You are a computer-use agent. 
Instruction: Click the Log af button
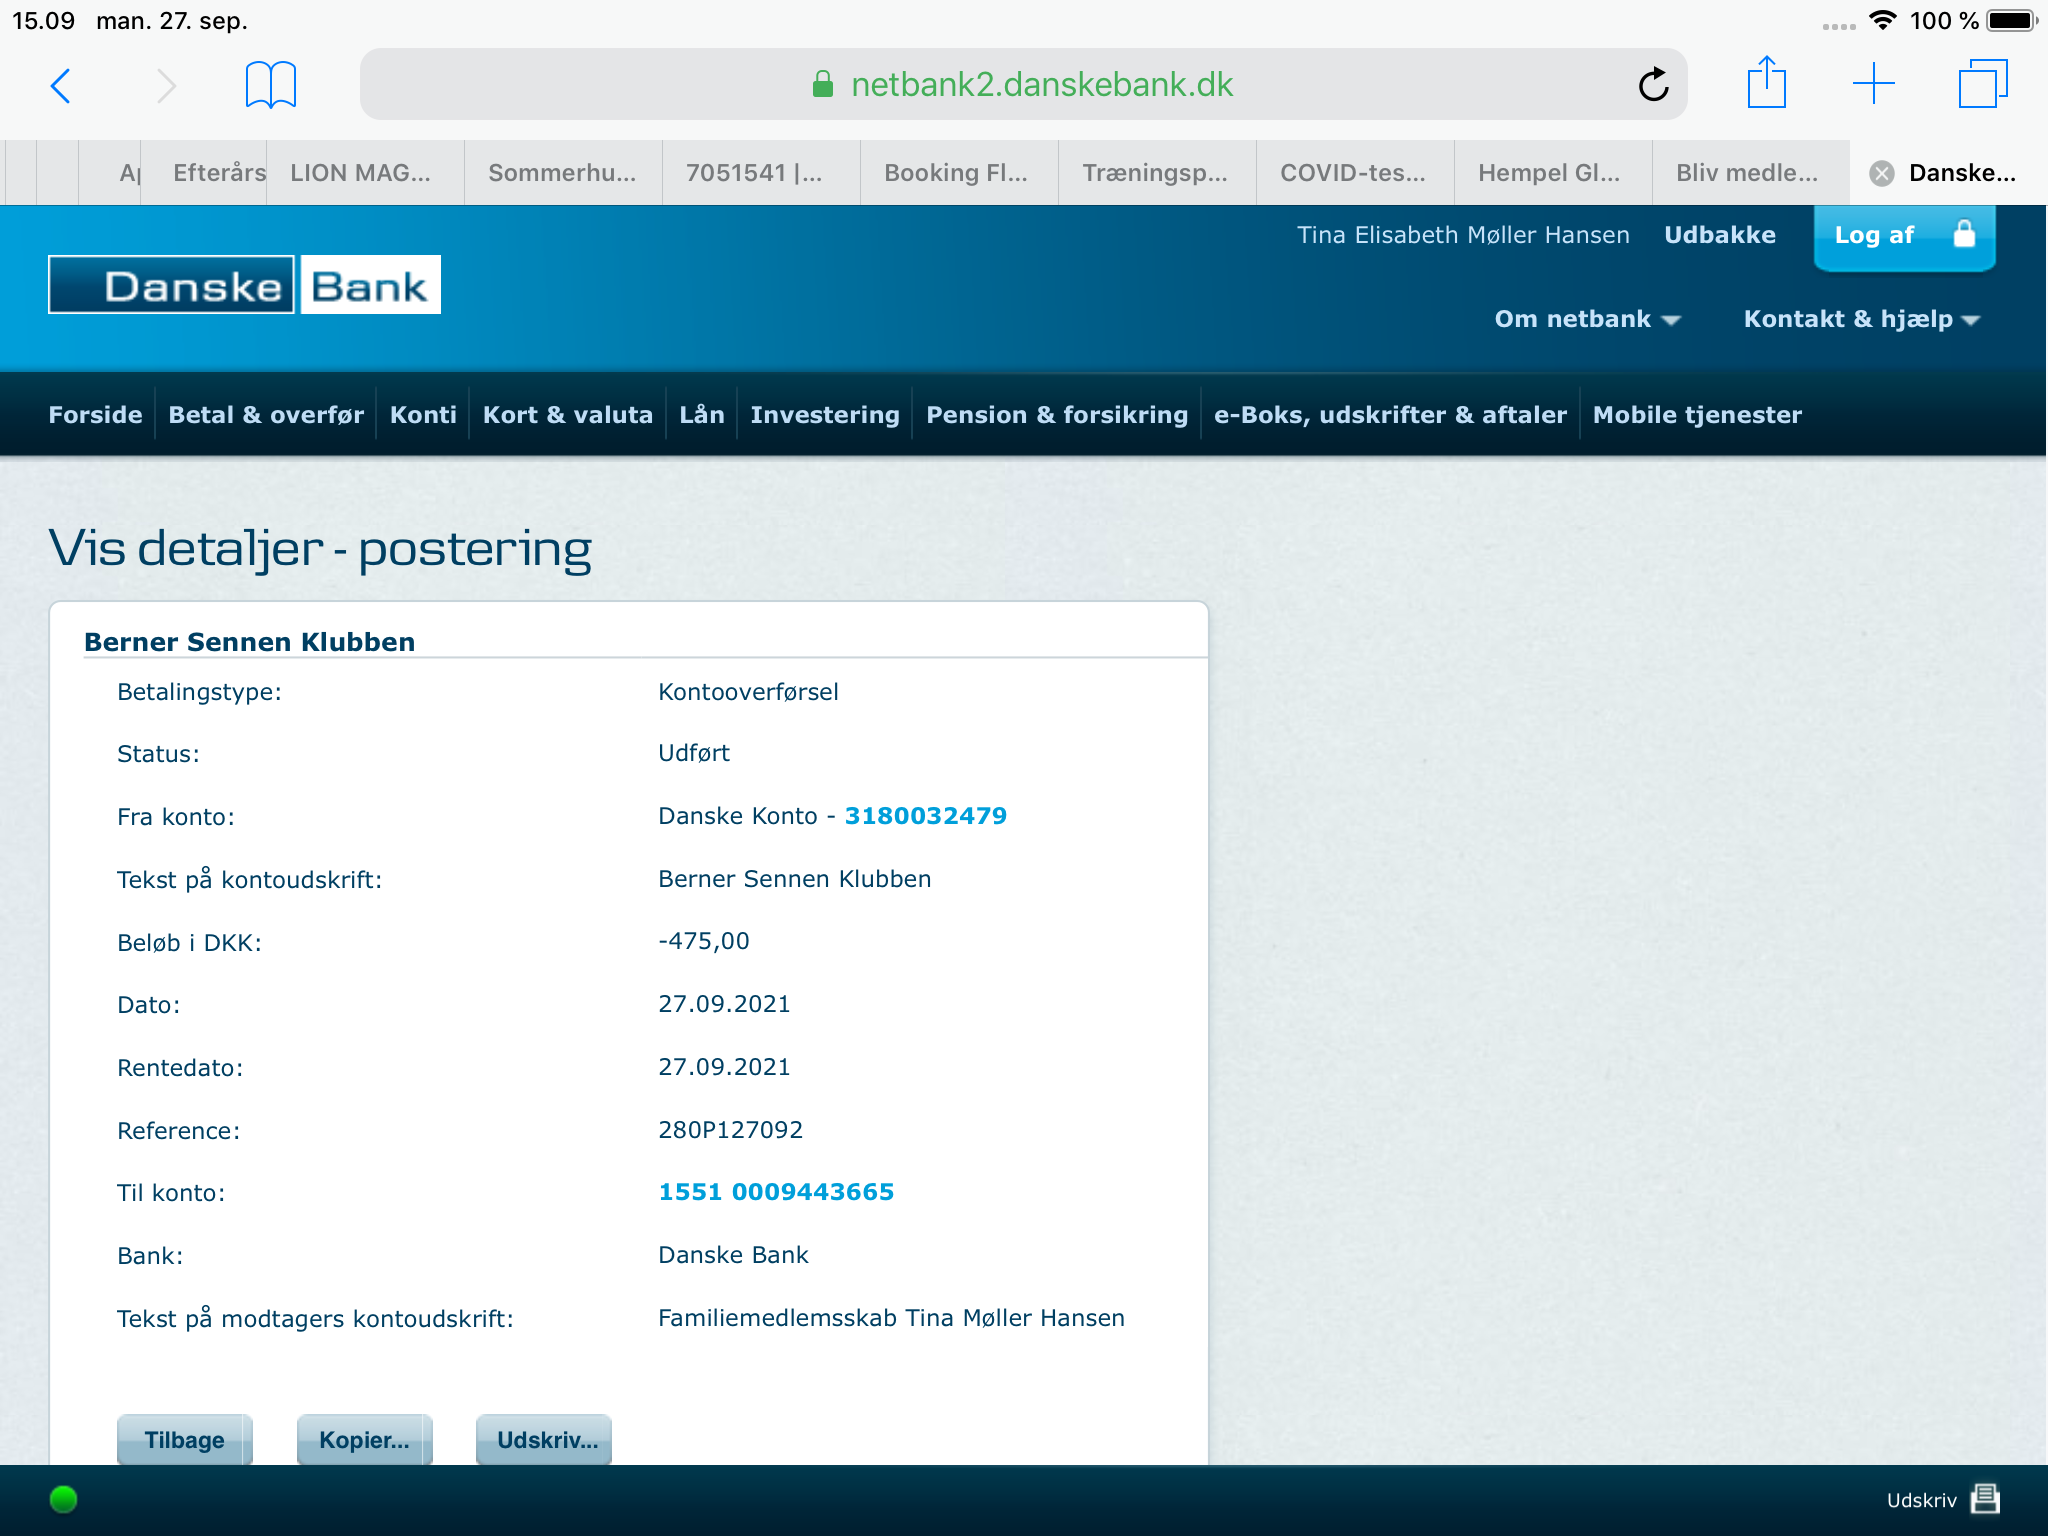pyautogui.click(x=1904, y=236)
